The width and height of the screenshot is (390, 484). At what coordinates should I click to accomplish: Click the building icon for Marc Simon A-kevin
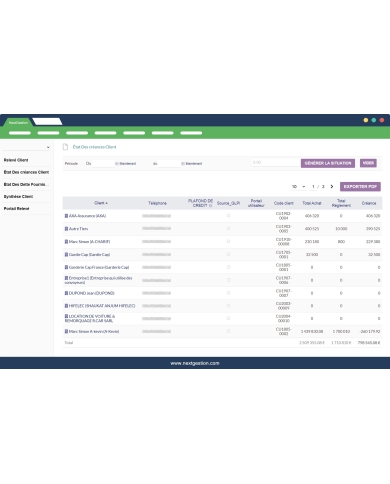pyautogui.click(x=66, y=331)
